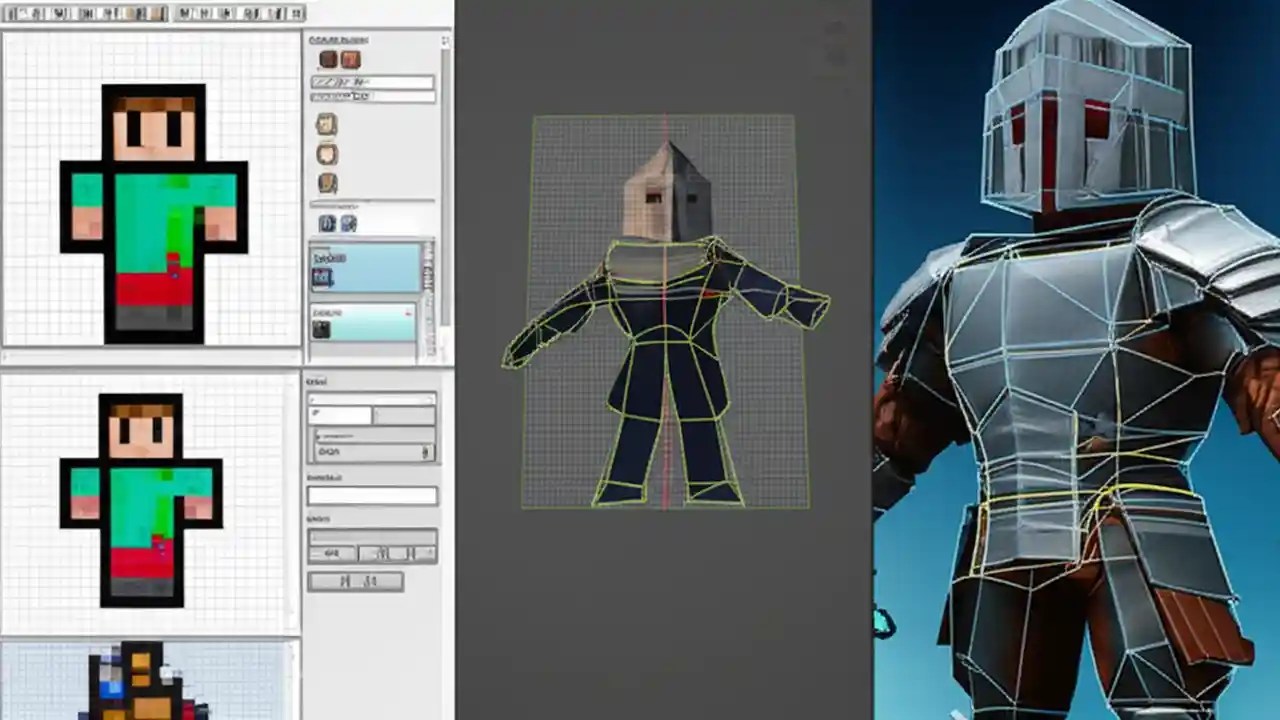Select the dark brown block icon in Color Blocks panel
1280x720 pixels.
[329, 59]
